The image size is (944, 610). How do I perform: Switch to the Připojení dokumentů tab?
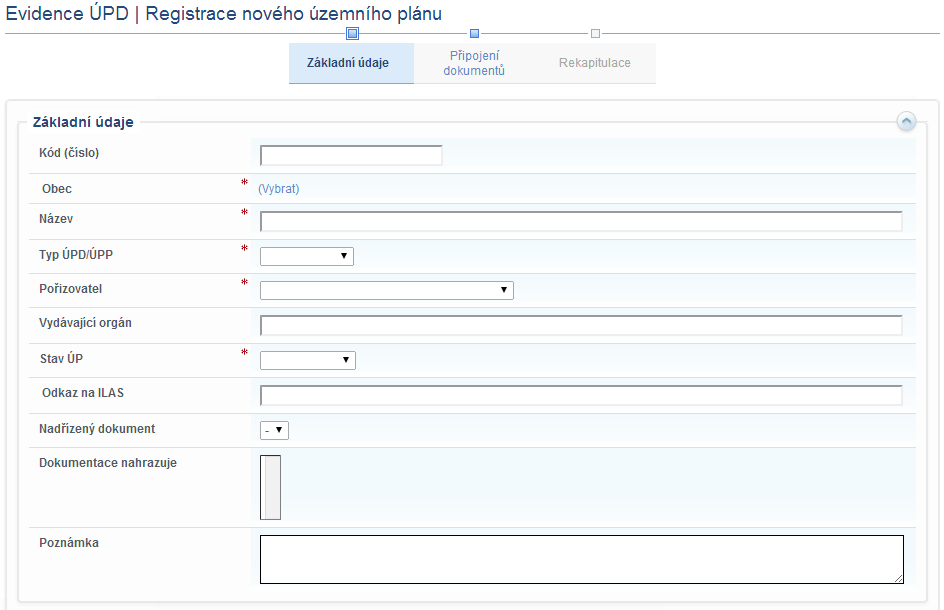[473, 62]
